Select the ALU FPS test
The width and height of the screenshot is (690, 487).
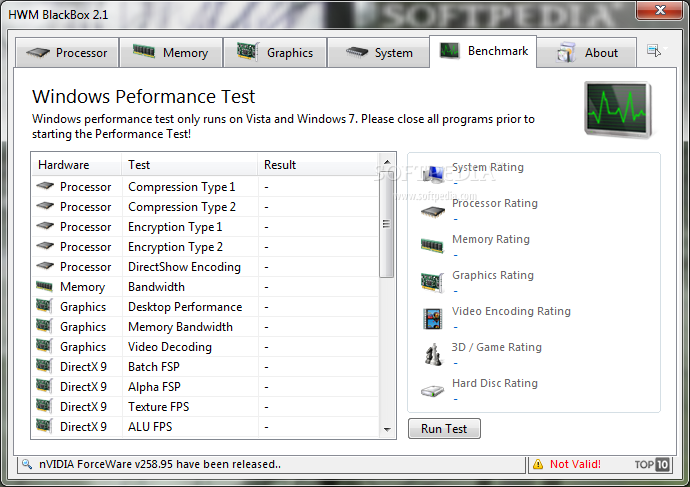click(205, 427)
